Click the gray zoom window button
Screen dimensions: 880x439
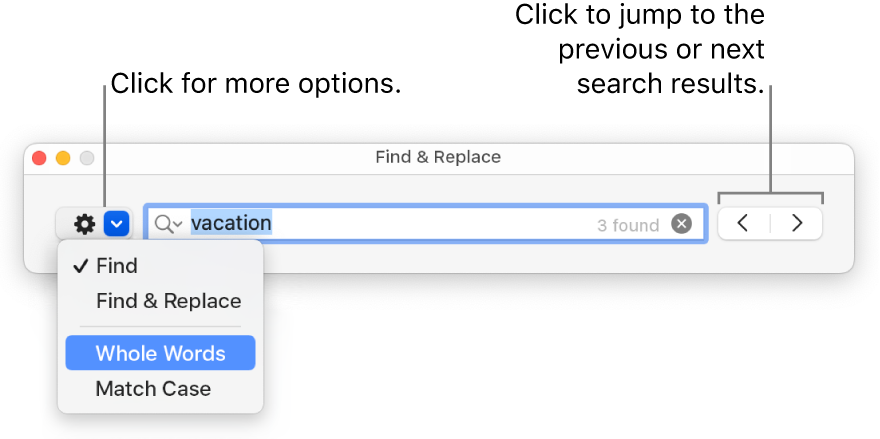tap(87, 158)
